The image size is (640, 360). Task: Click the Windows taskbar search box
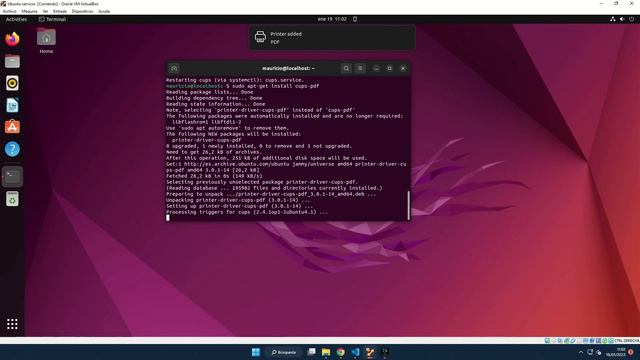pos(284,352)
